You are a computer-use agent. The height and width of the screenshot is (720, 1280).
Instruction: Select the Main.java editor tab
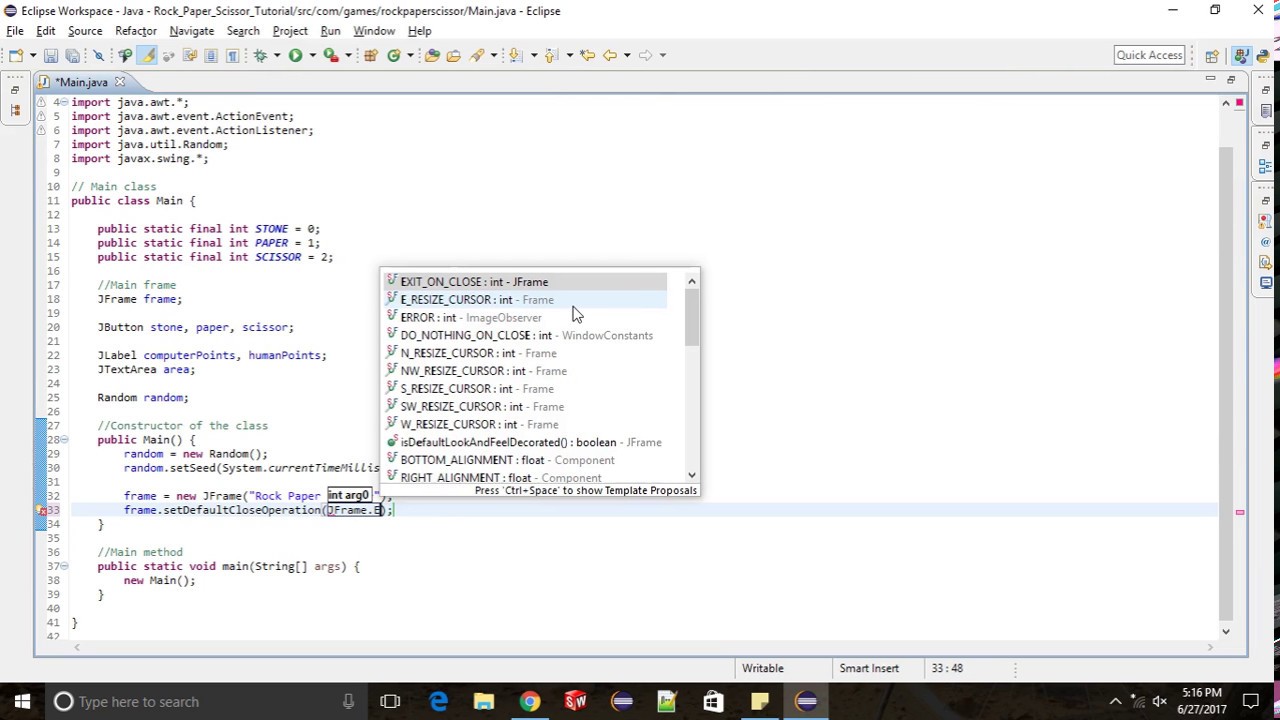[x=80, y=82]
